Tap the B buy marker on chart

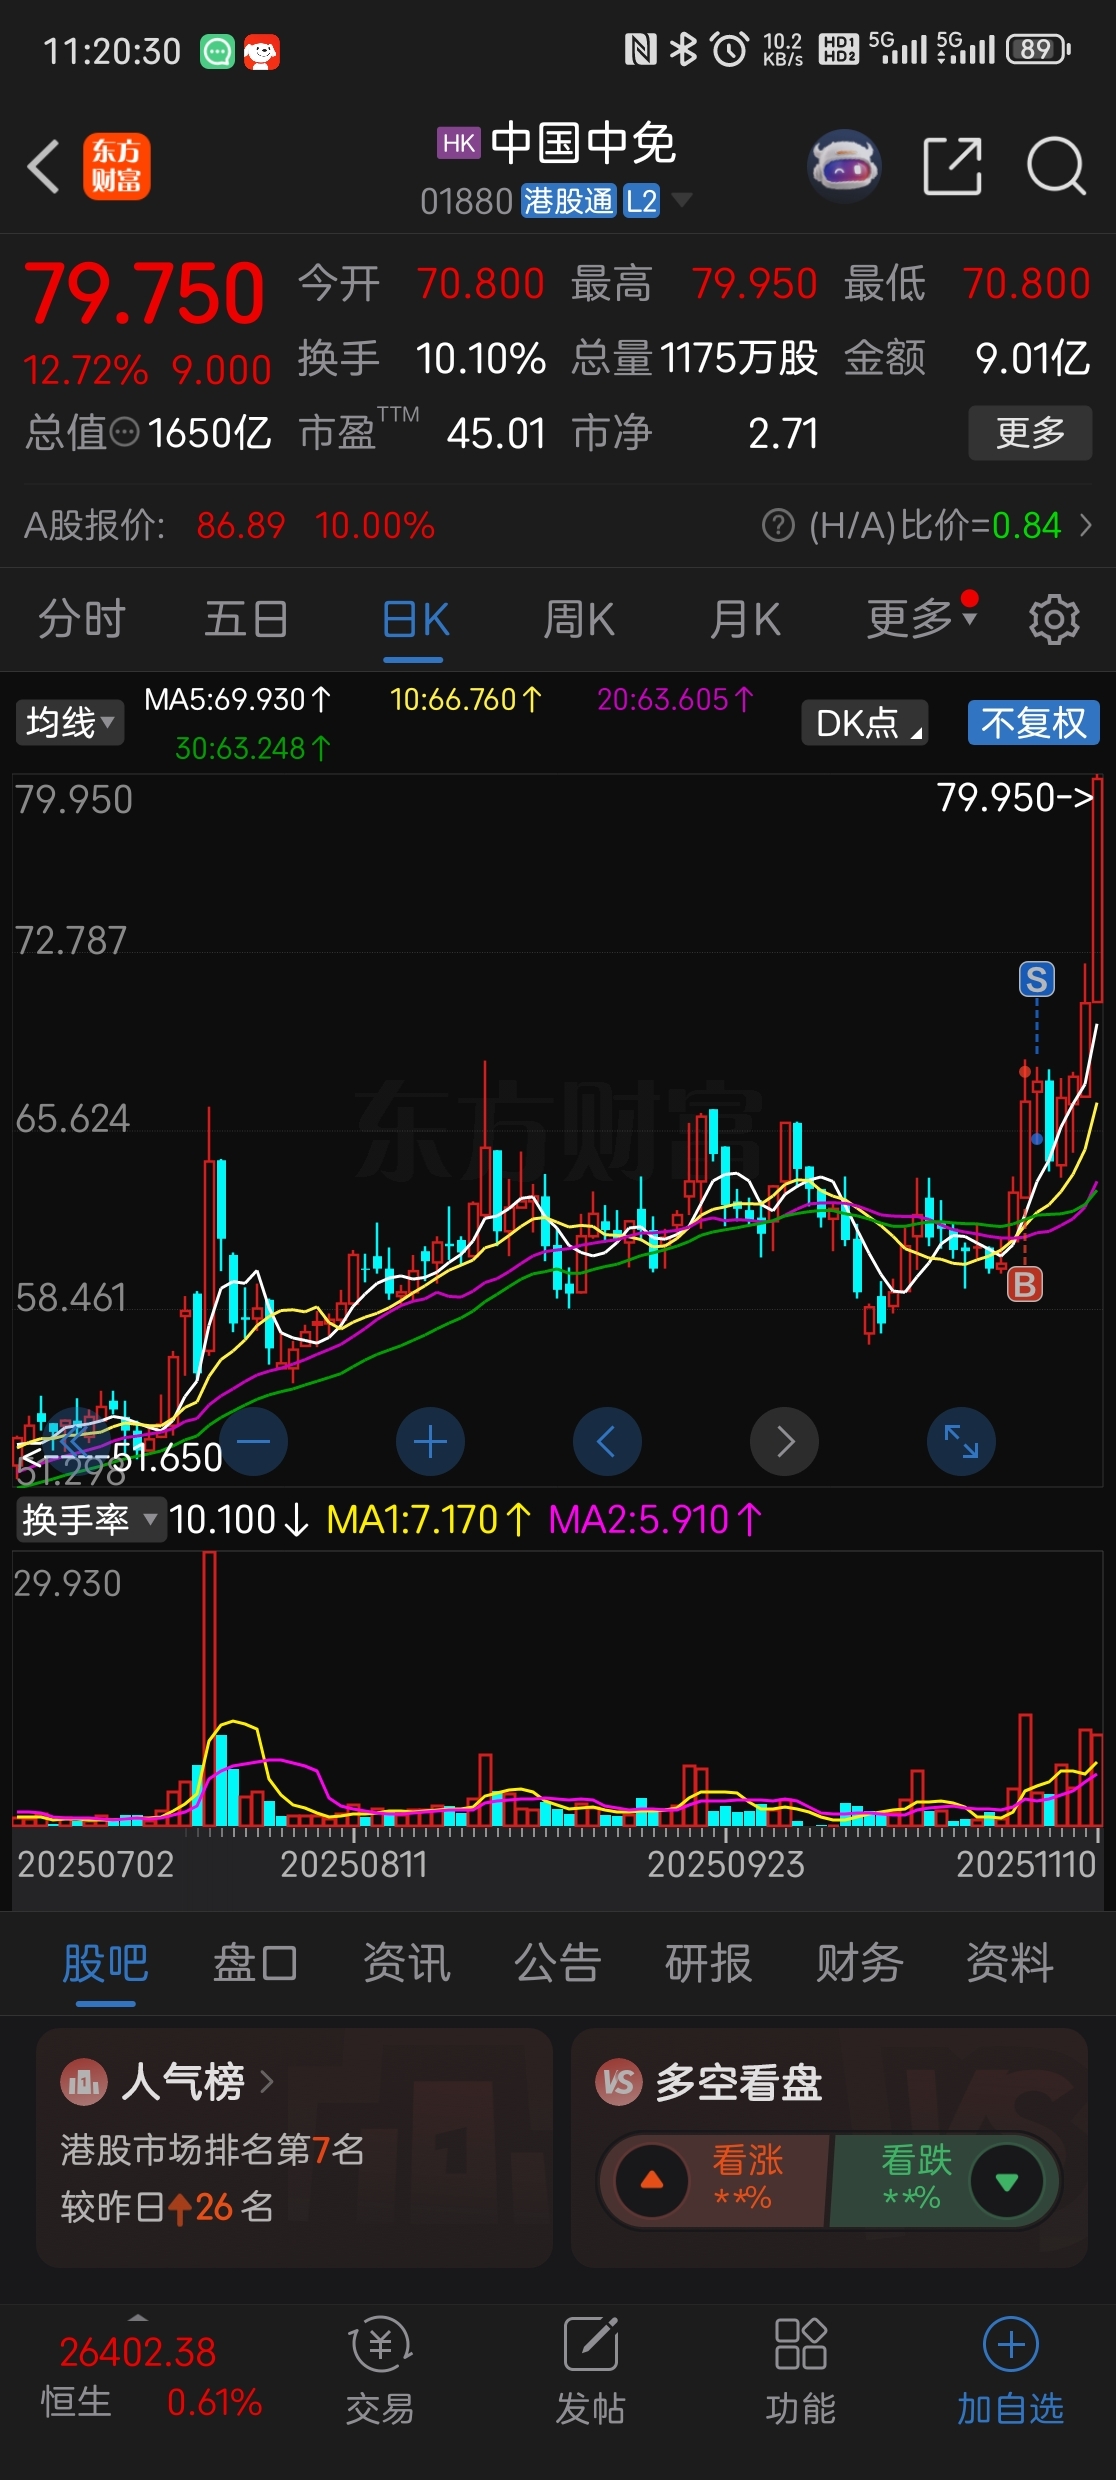pyautogui.click(x=1025, y=1283)
